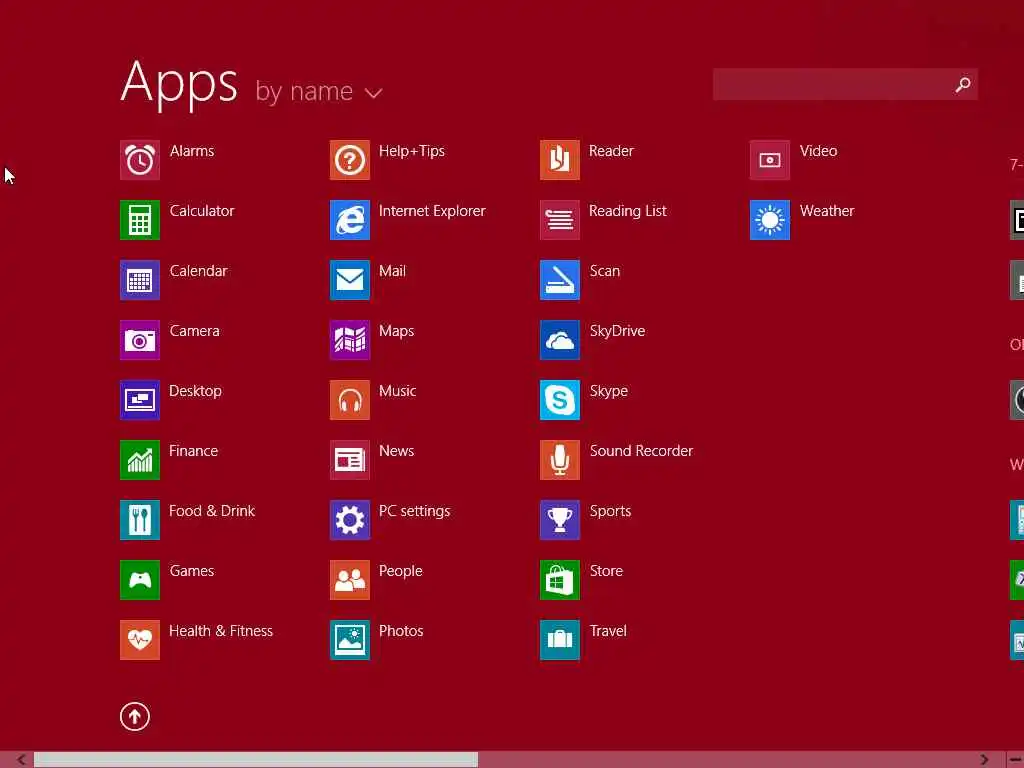1024x768 pixels.
Task: Open the Photos app icon
Action: tap(350, 640)
